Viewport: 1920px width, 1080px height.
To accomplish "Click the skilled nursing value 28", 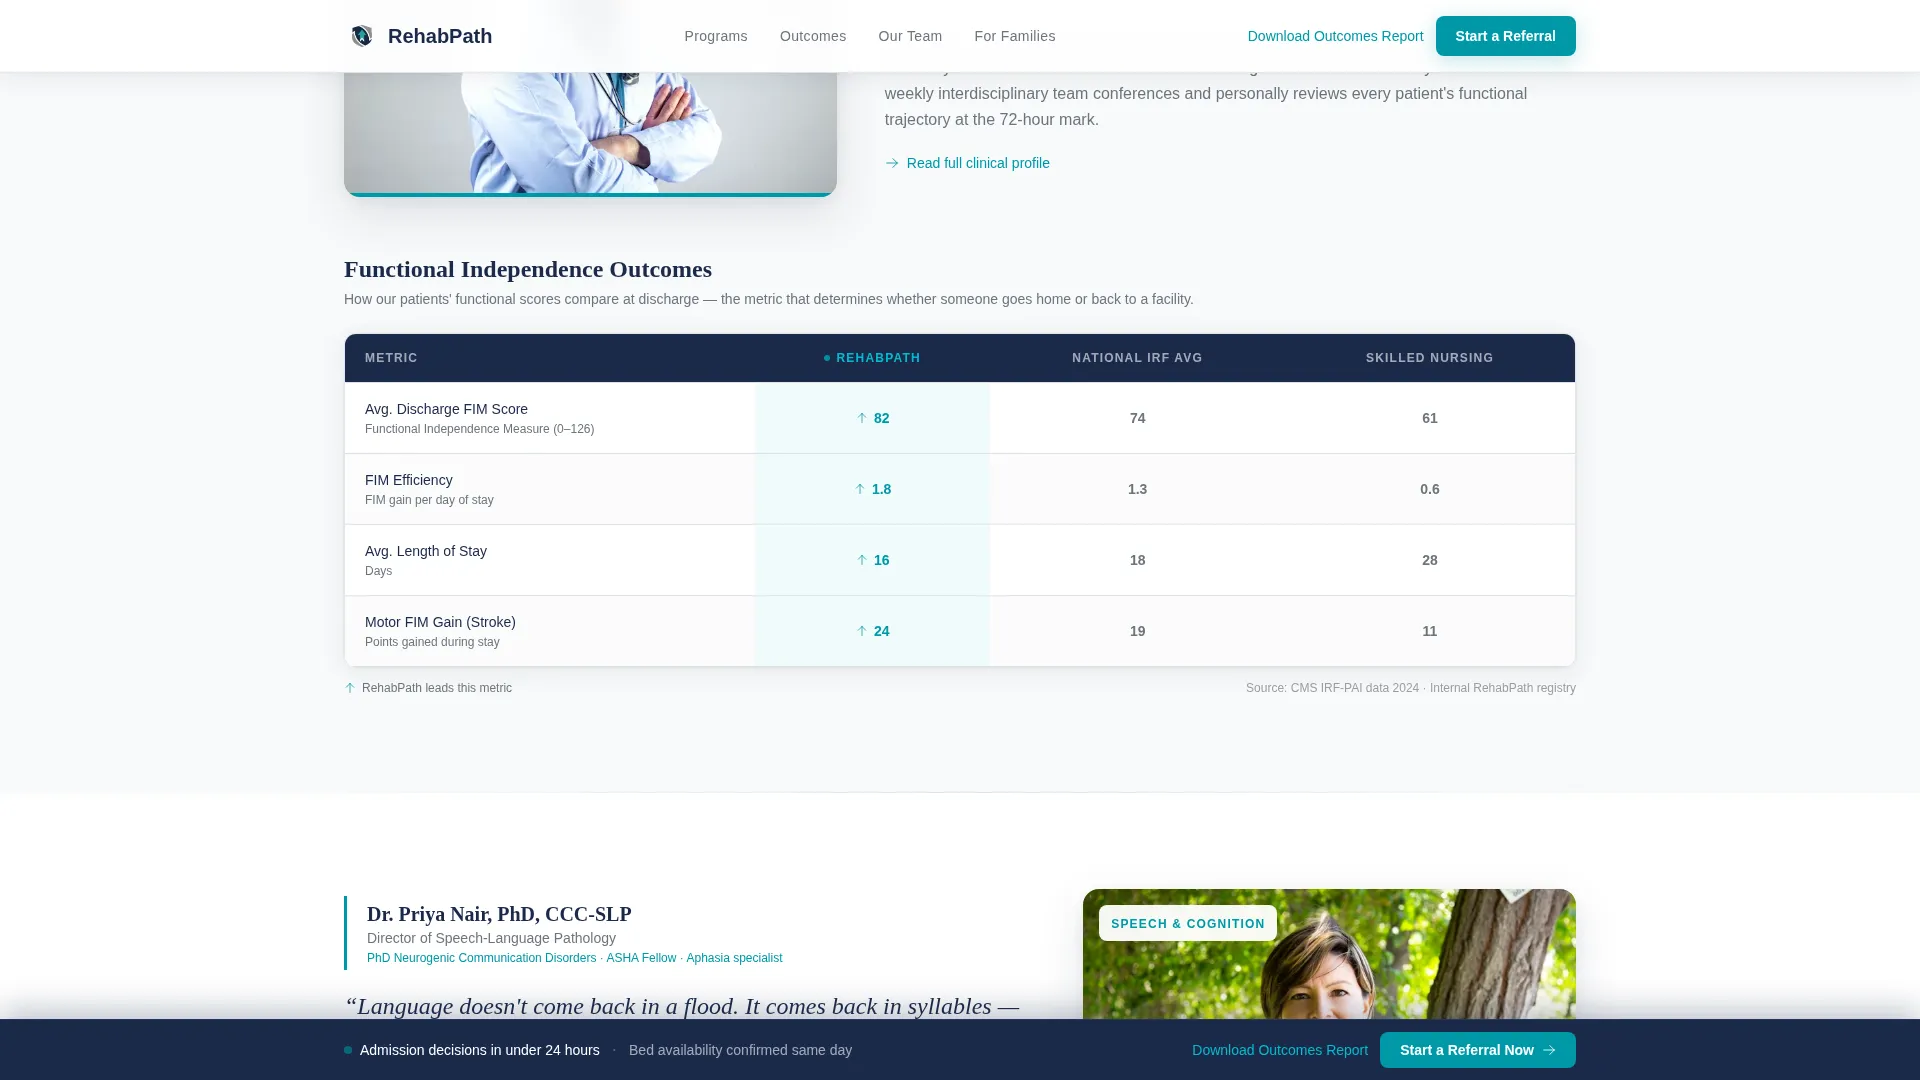I will [1430, 560].
